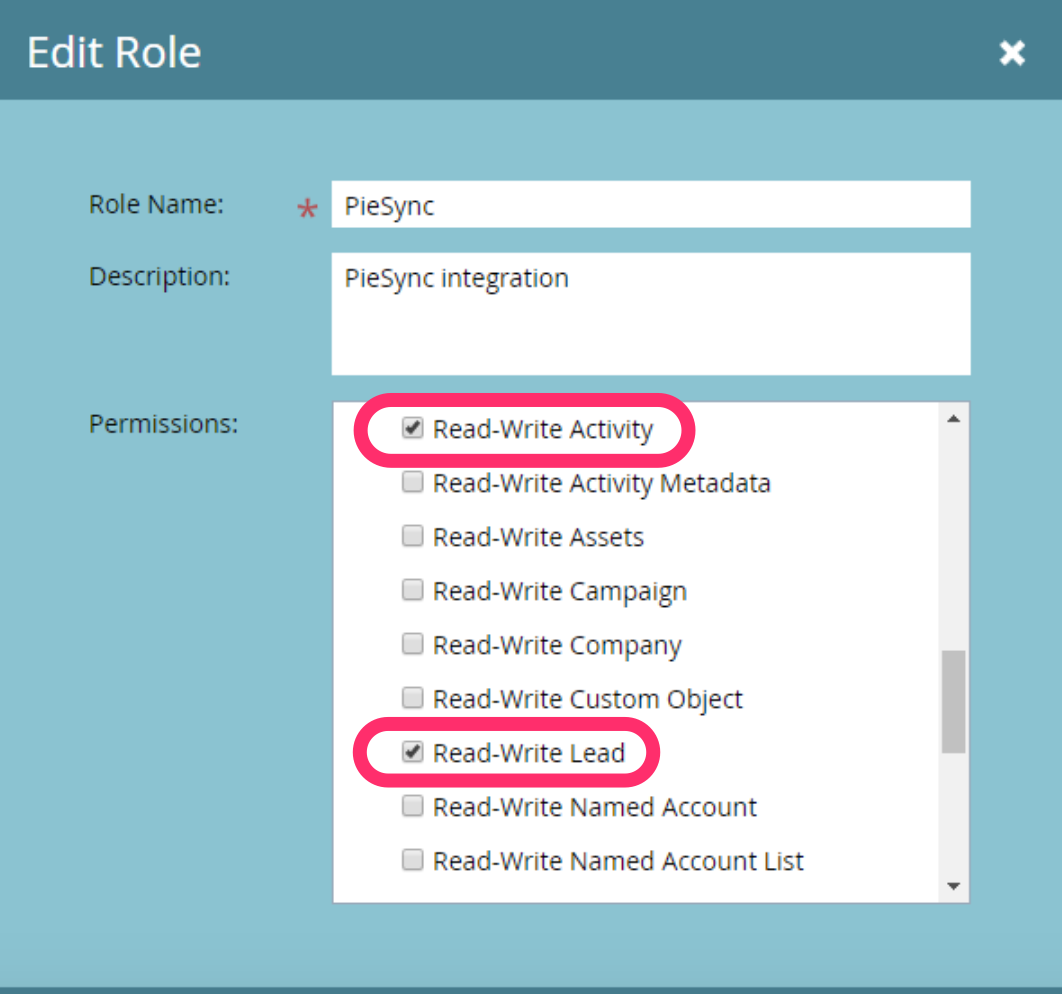Click the Edit Role dialog title
The height and width of the screenshot is (994, 1062).
tap(114, 52)
